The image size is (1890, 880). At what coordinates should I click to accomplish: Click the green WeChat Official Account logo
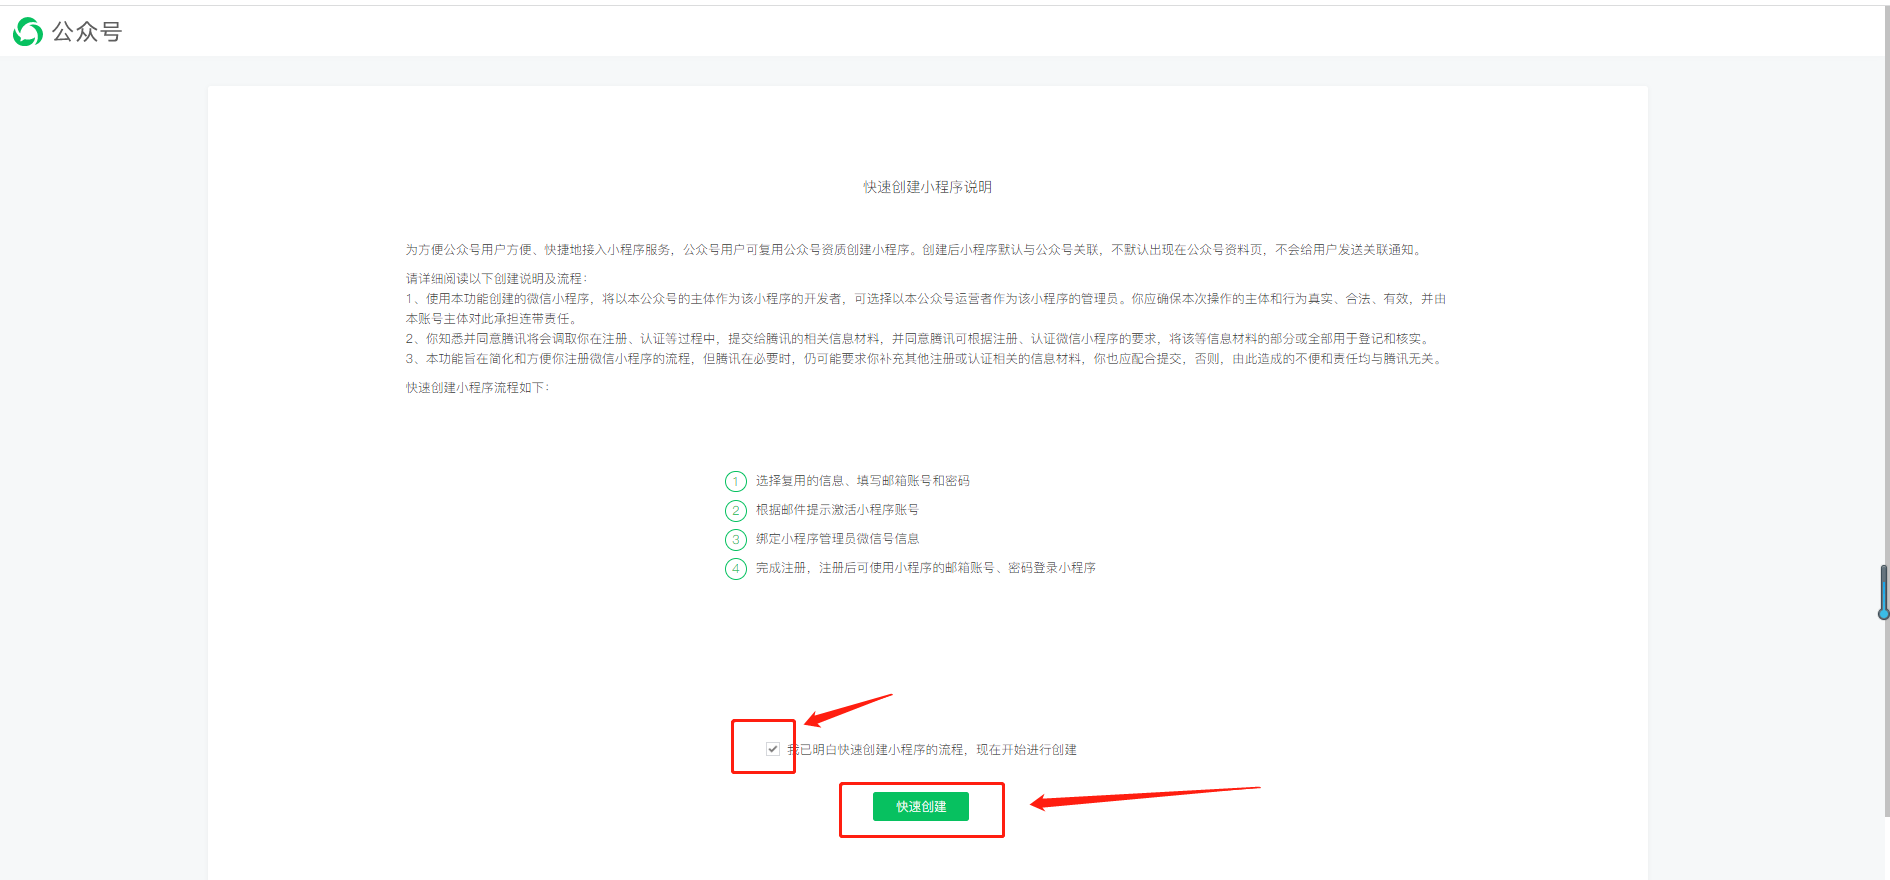coord(27,32)
